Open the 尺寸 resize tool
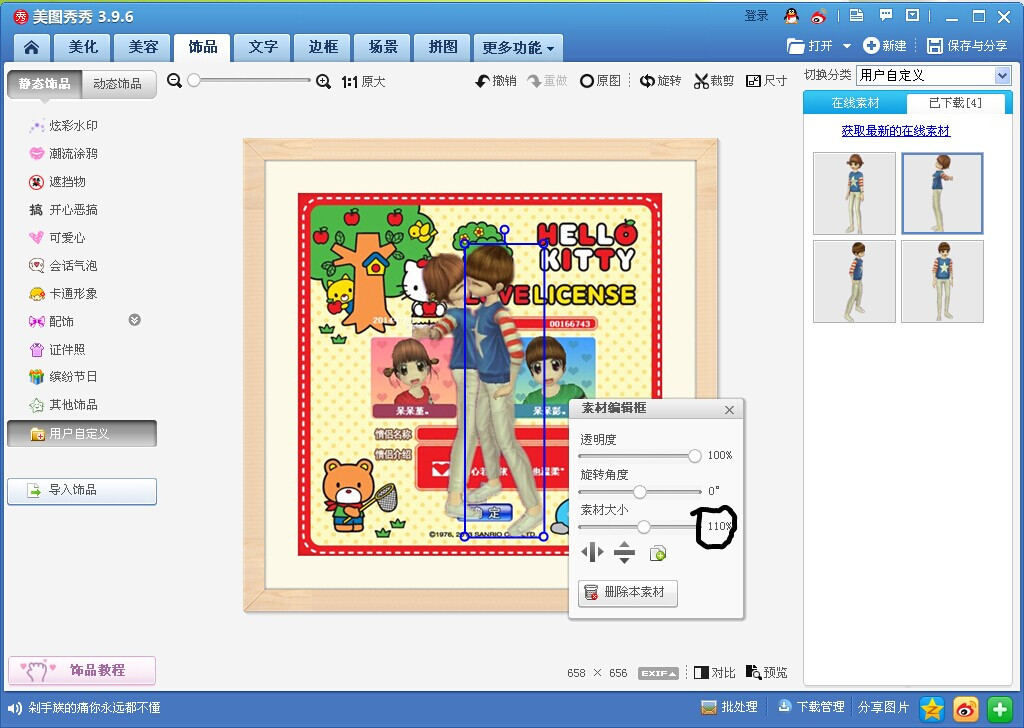The image size is (1024, 728). [767, 80]
